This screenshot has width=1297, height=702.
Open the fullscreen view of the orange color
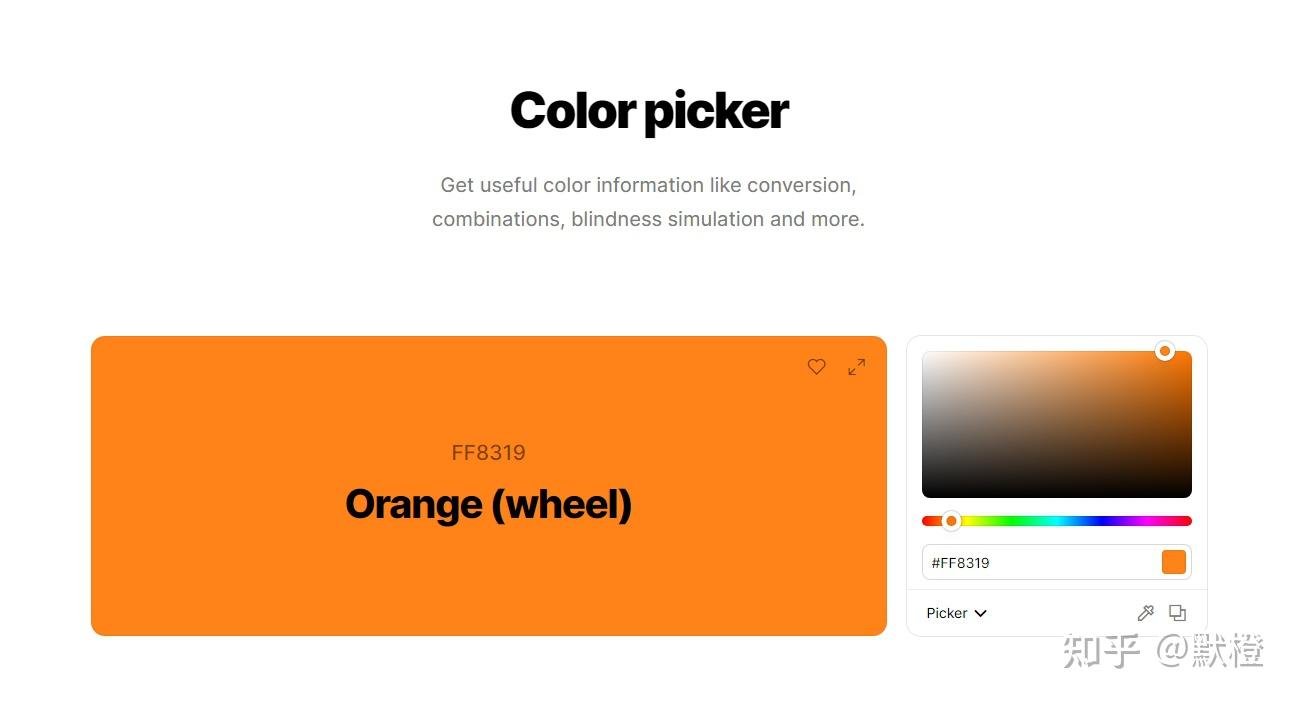(857, 367)
